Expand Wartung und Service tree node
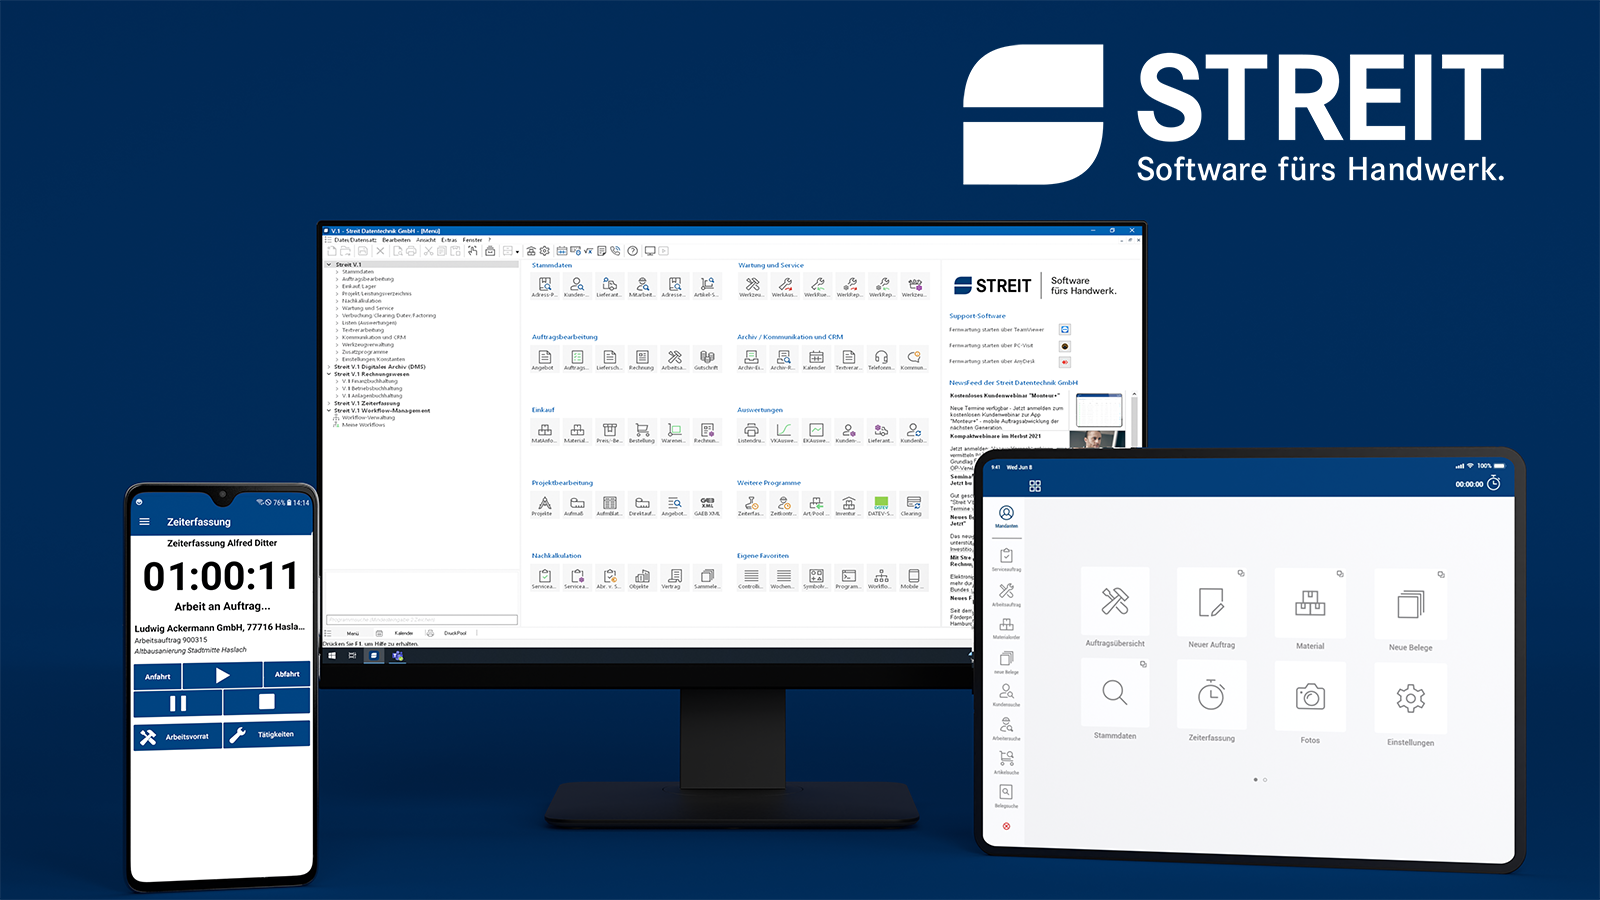Screen dimensions: 1600x900 coord(337,308)
